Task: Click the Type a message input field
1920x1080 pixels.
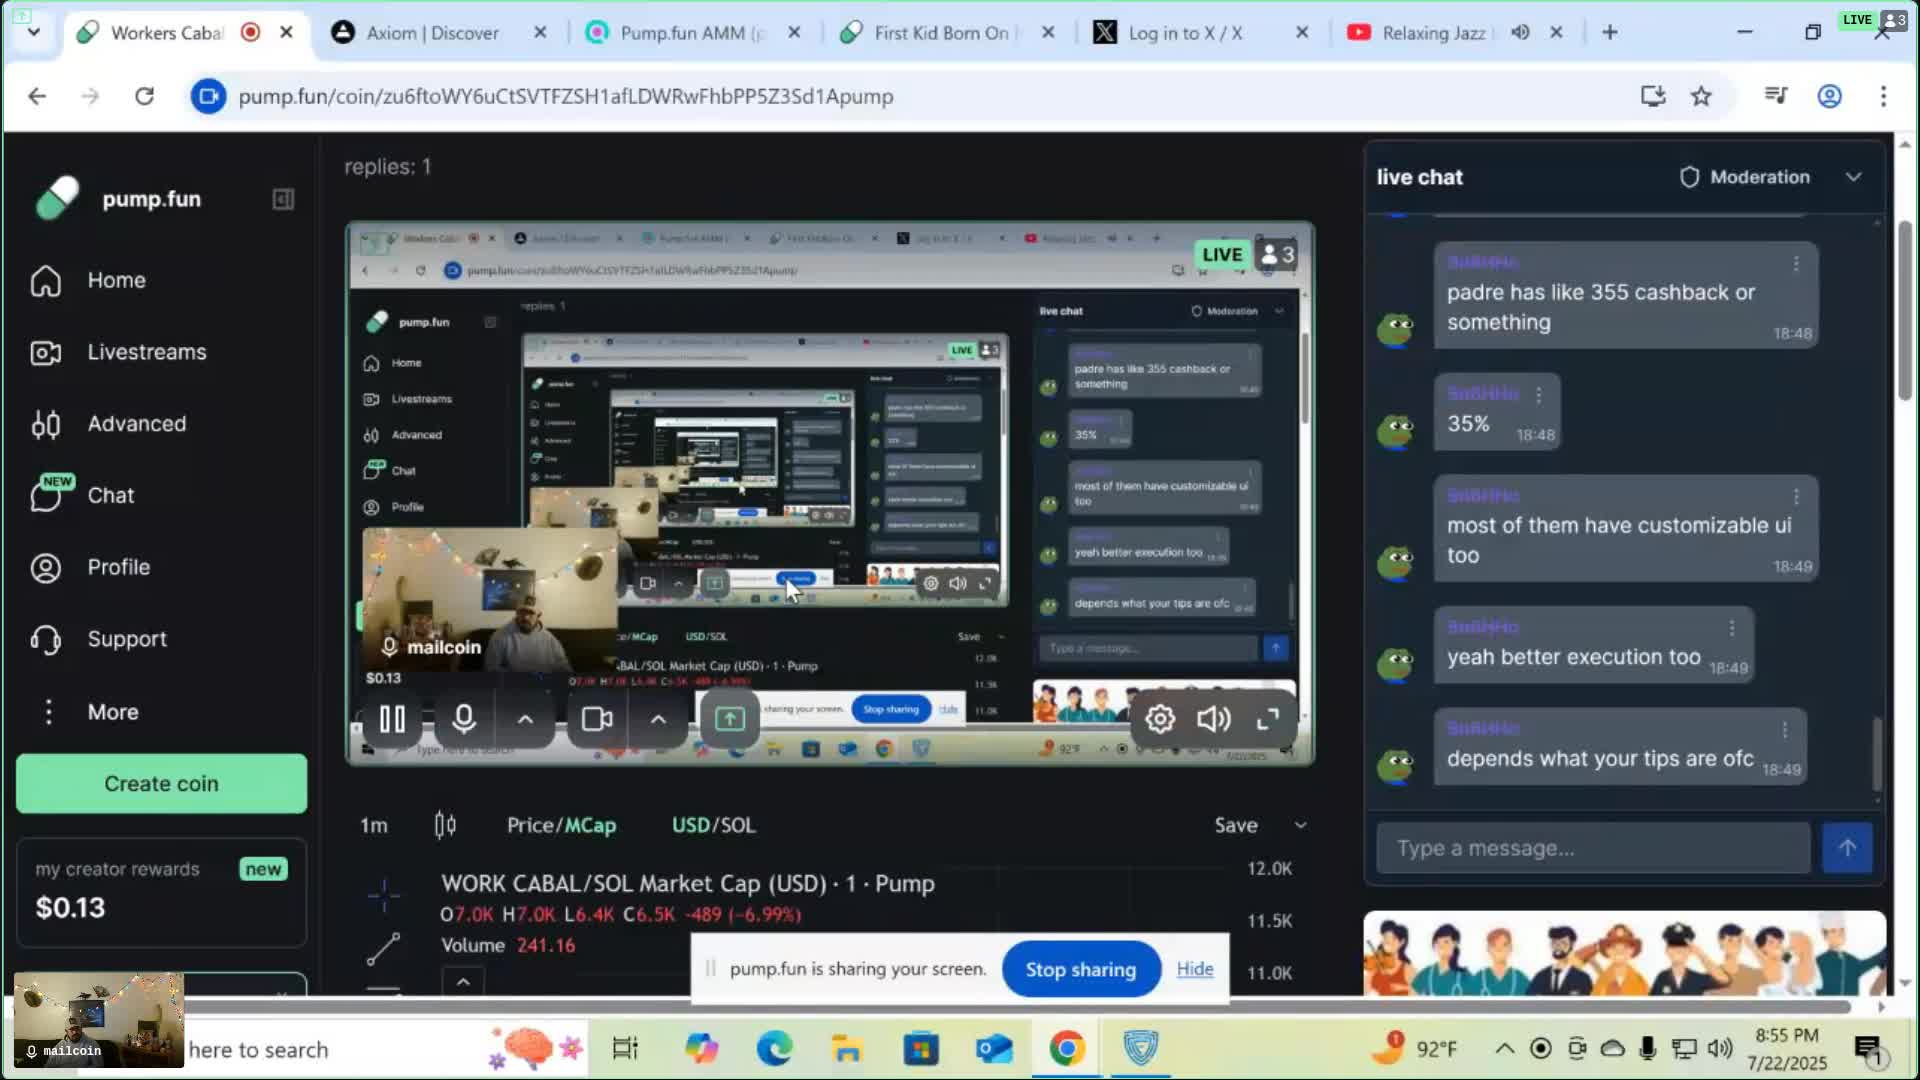Action: click(x=1592, y=848)
